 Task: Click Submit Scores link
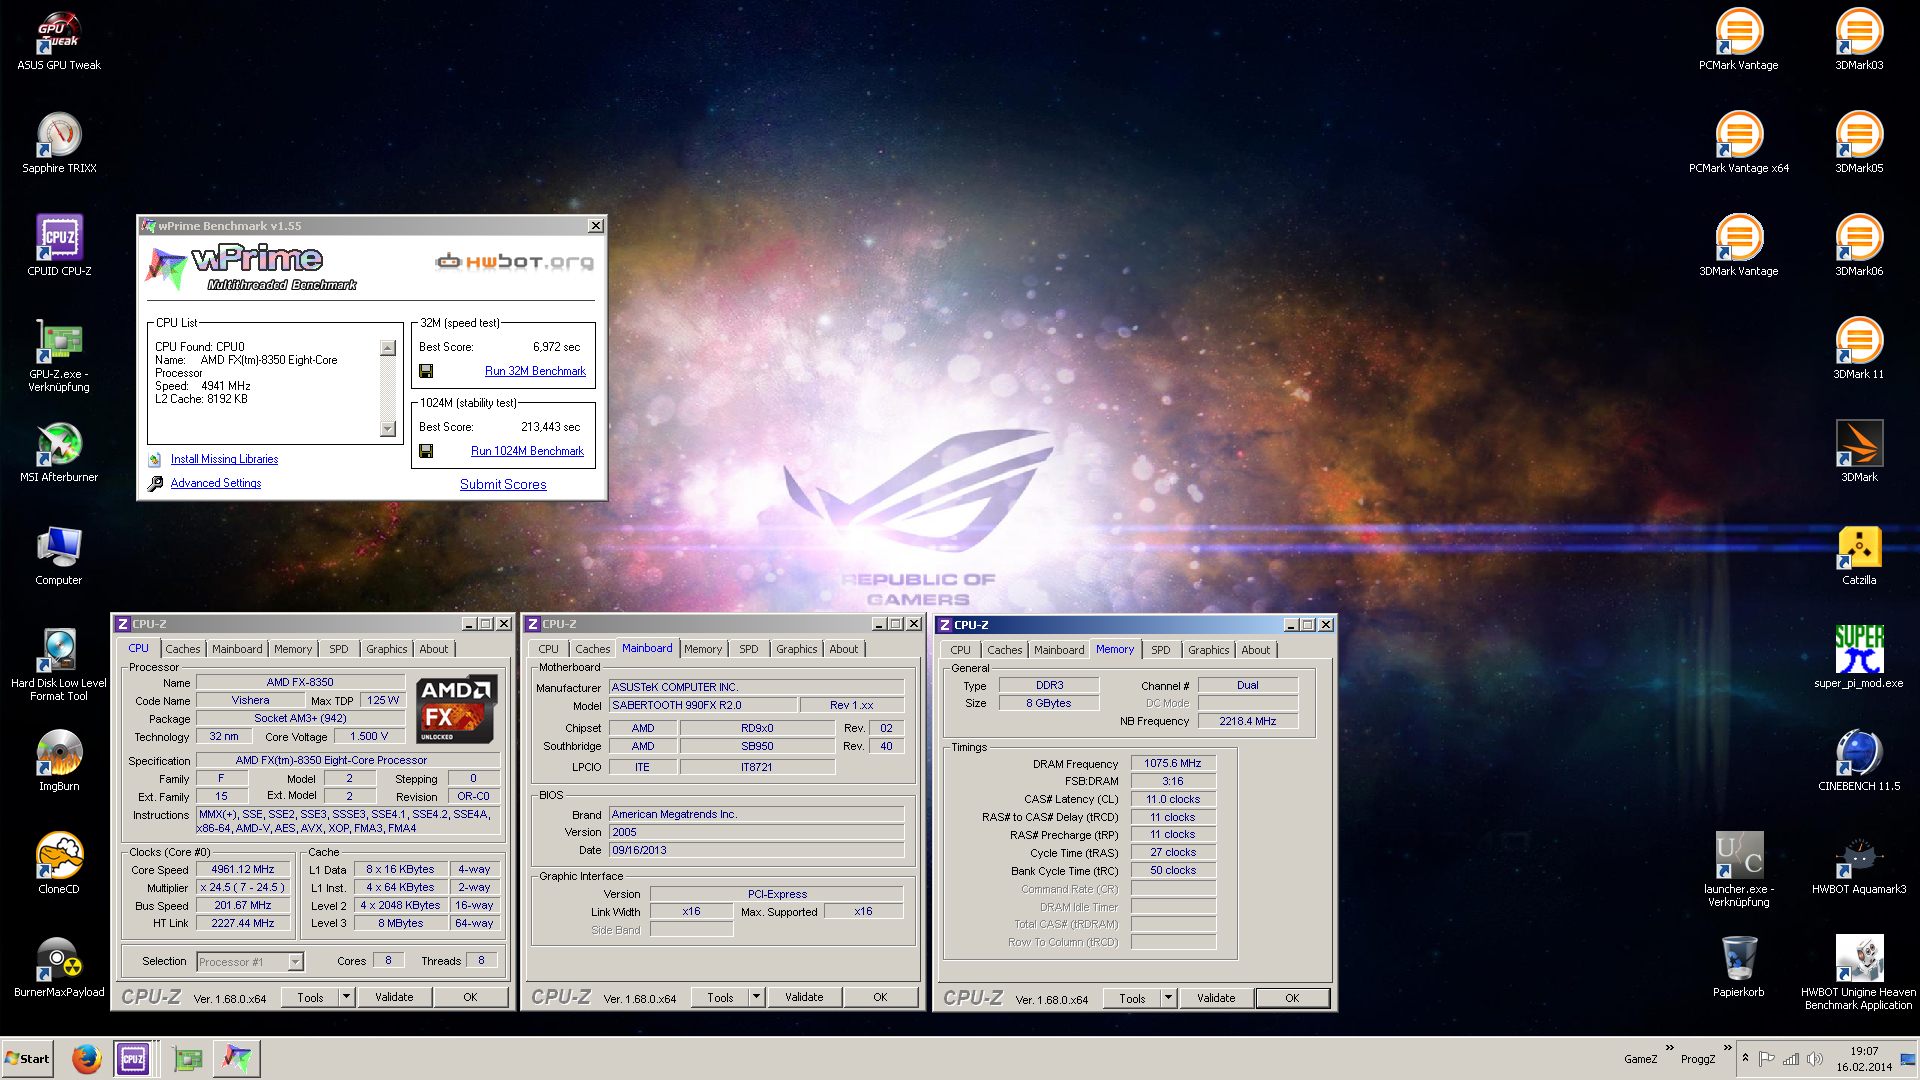click(503, 484)
